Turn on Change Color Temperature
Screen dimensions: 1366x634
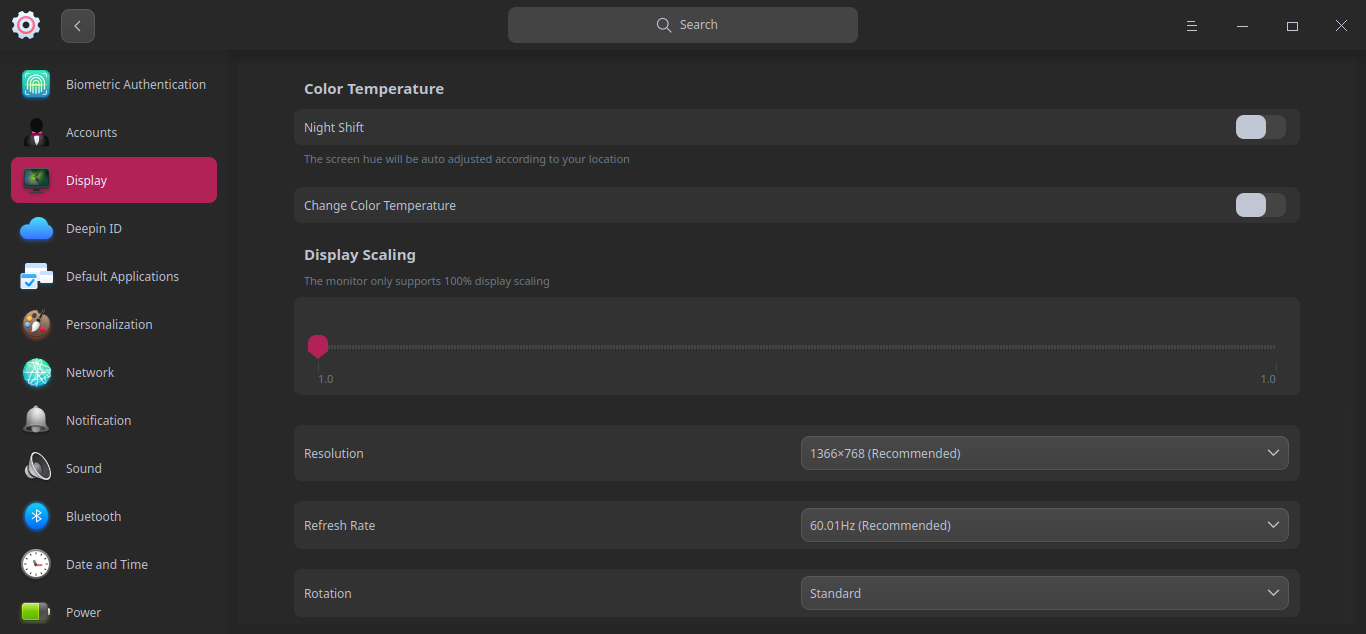(1260, 205)
